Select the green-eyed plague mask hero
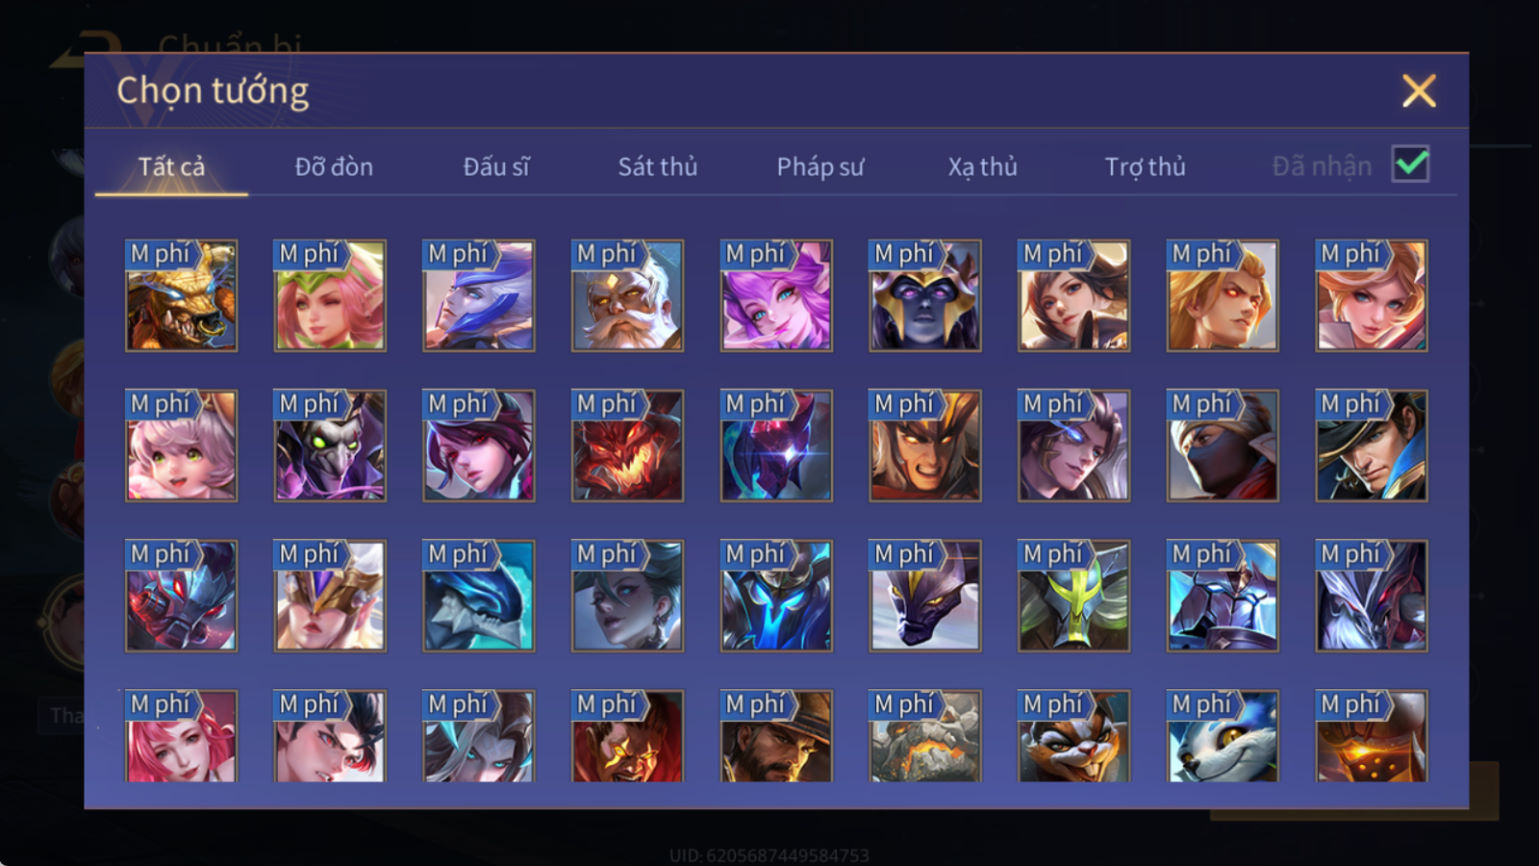The image size is (1539, 866). (330, 445)
